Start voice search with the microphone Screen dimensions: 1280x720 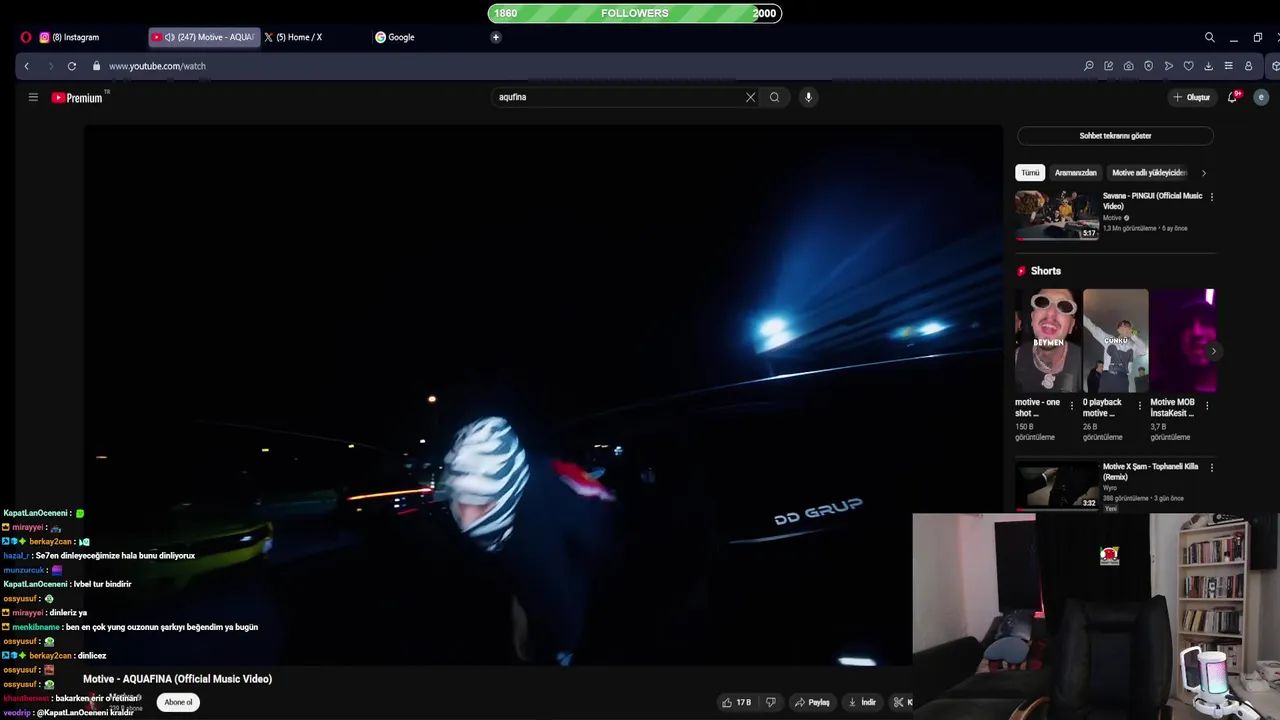[808, 97]
